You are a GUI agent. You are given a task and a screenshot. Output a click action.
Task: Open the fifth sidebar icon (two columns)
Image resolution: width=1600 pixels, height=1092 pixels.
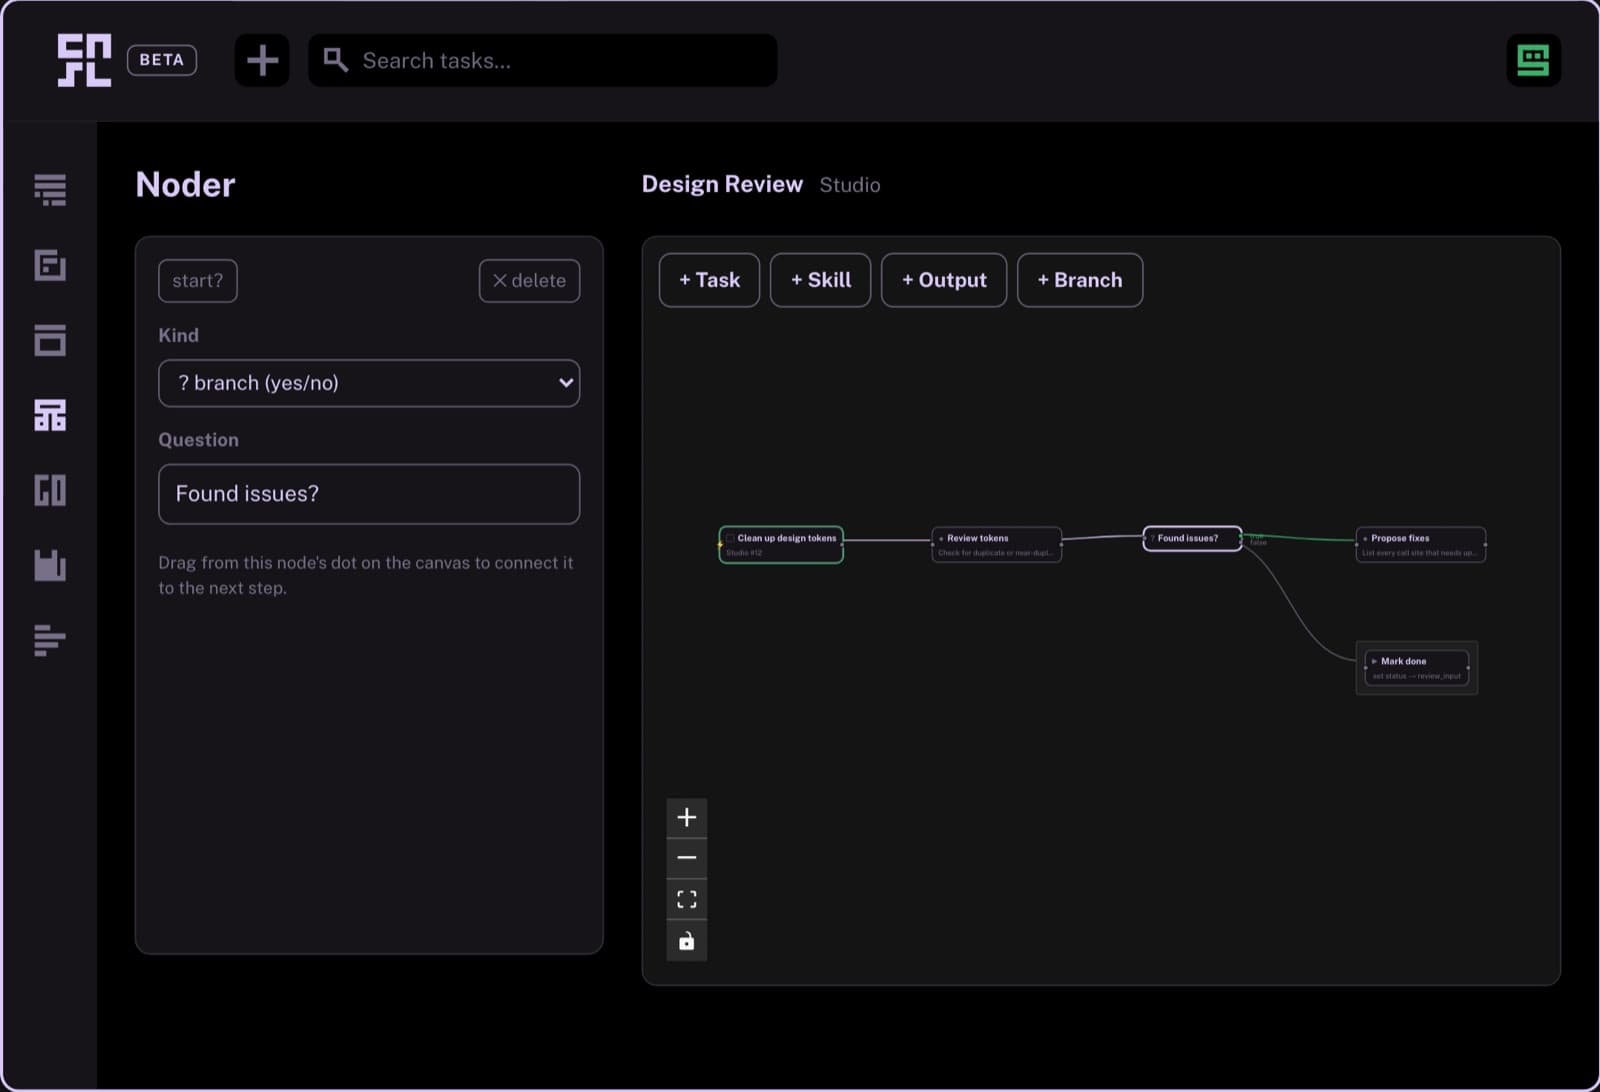pos(50,490)
